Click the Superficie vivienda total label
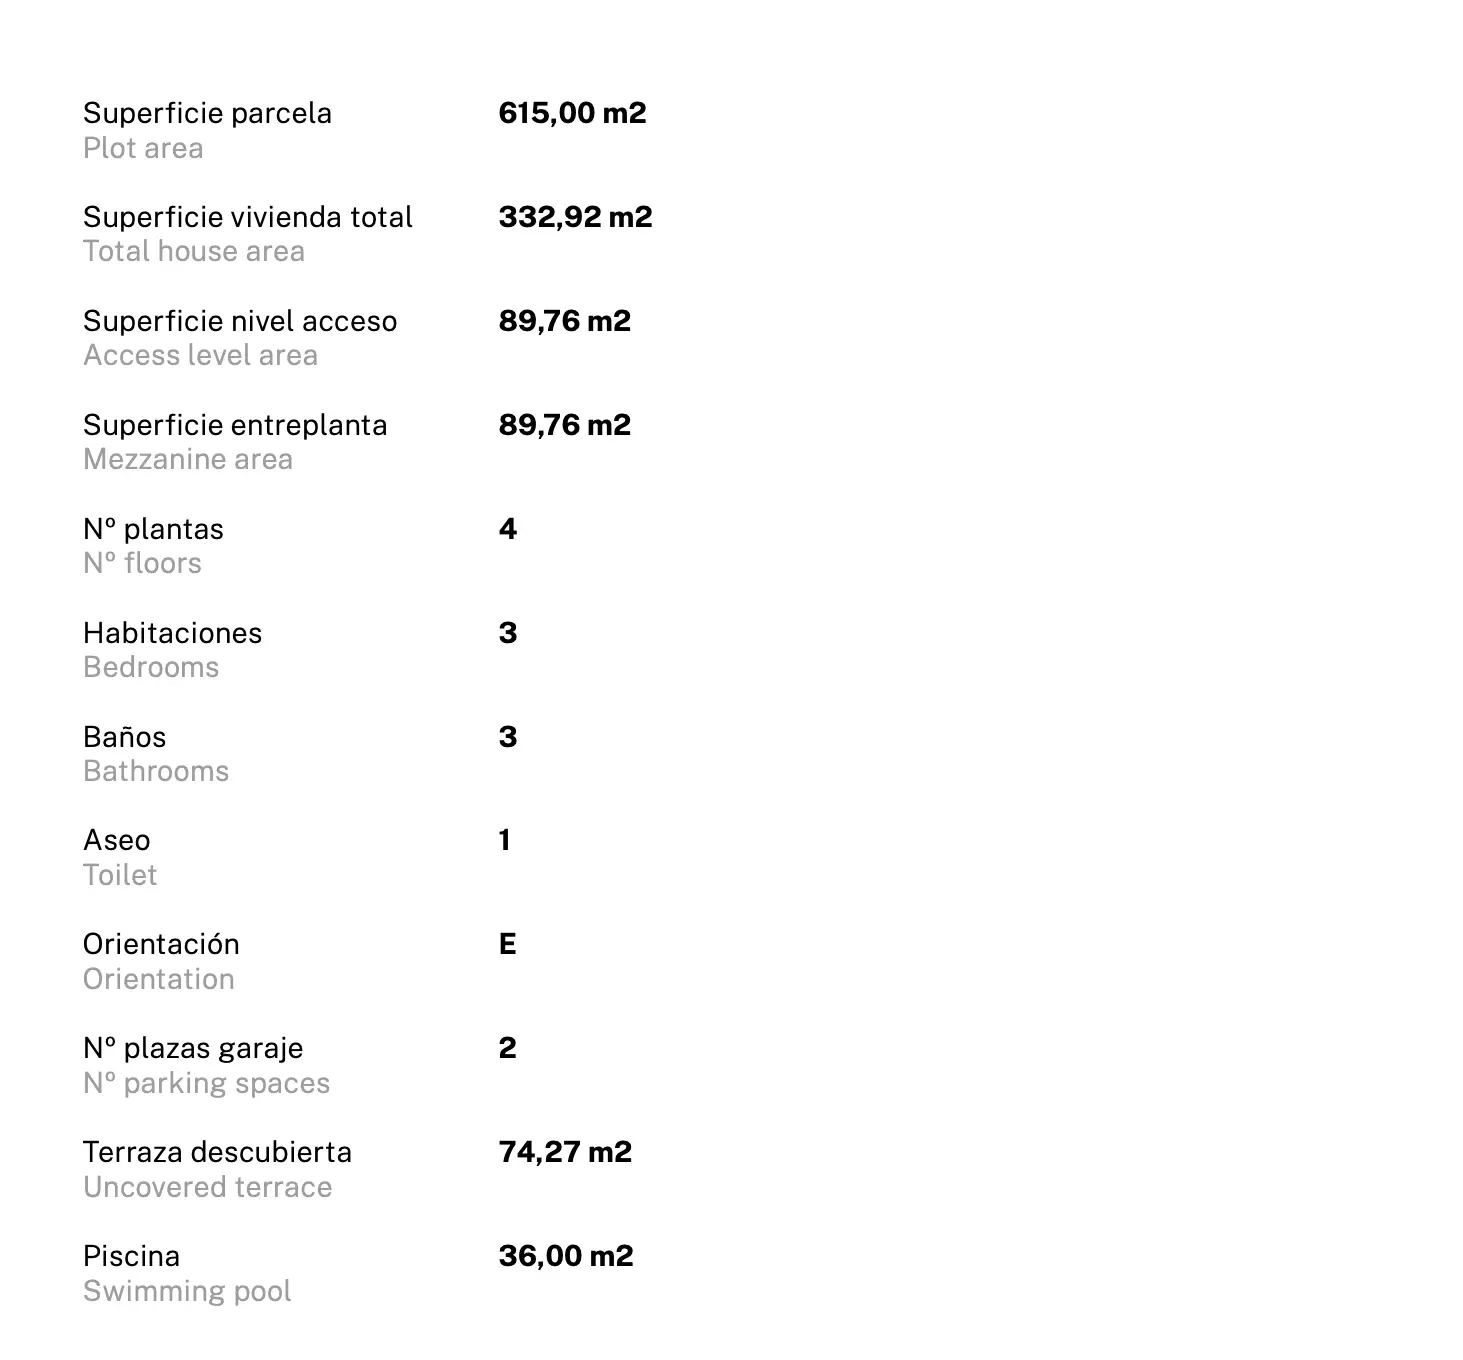 point(248,217)
